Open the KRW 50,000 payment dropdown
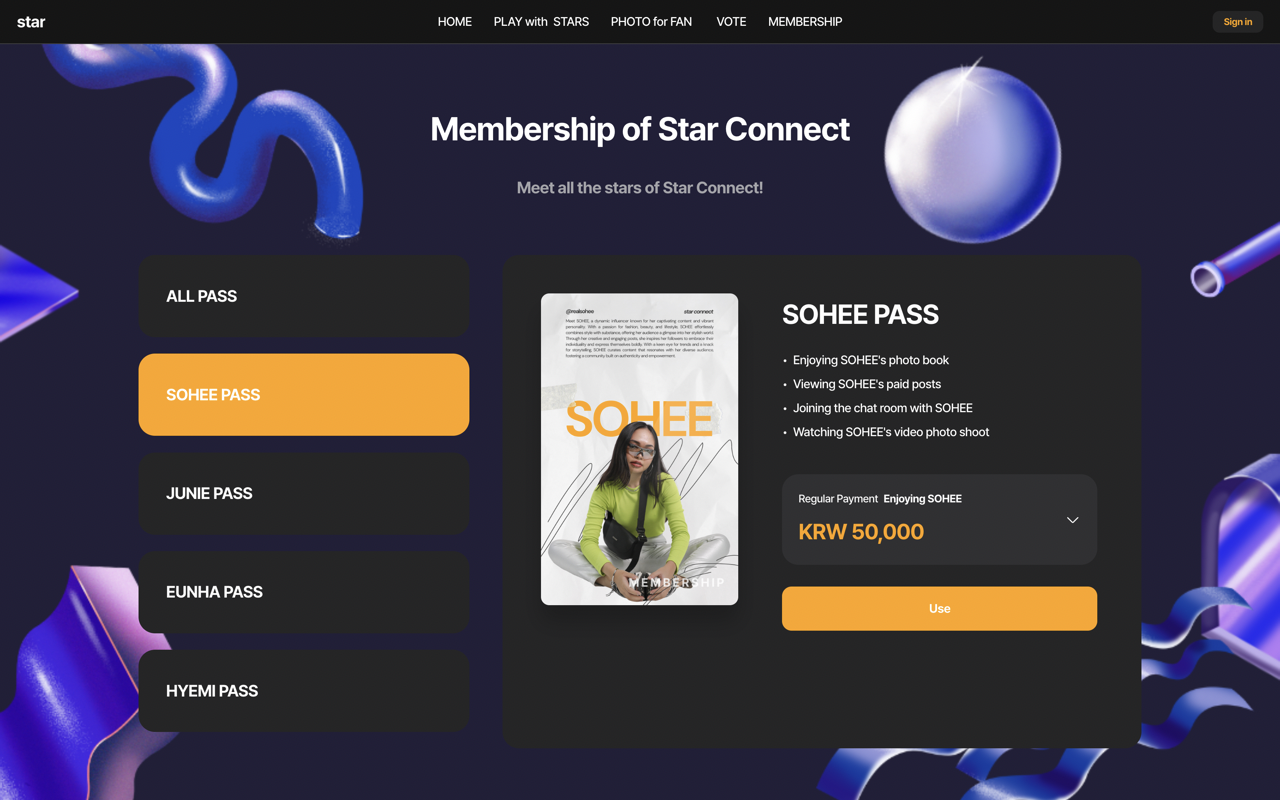 [939, 519]
